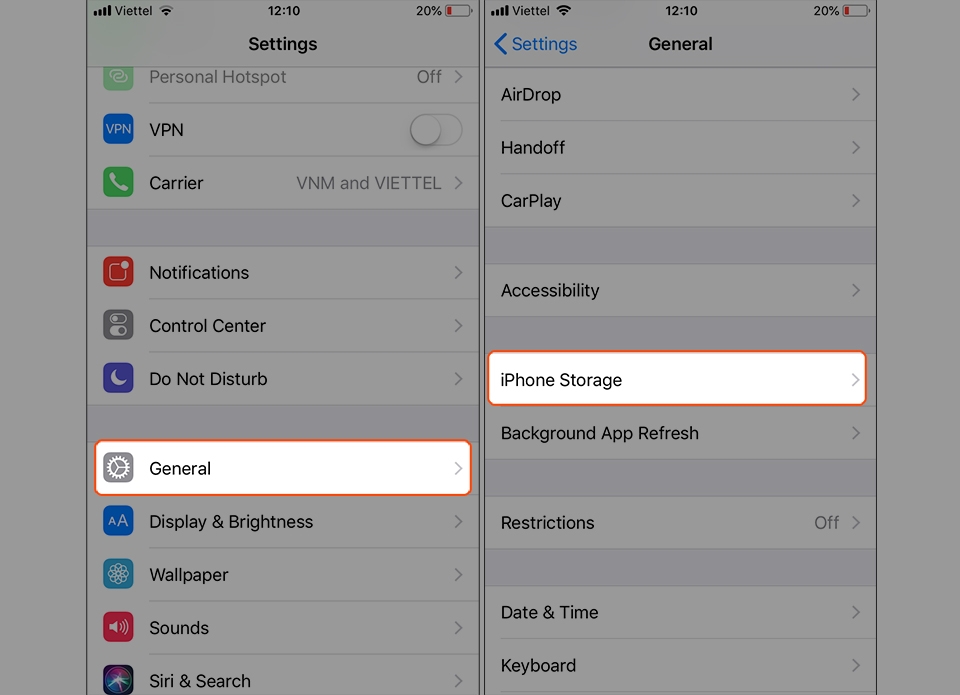Tap the Sounds speaker icon

pyautogui.click(x=118, y=627)
